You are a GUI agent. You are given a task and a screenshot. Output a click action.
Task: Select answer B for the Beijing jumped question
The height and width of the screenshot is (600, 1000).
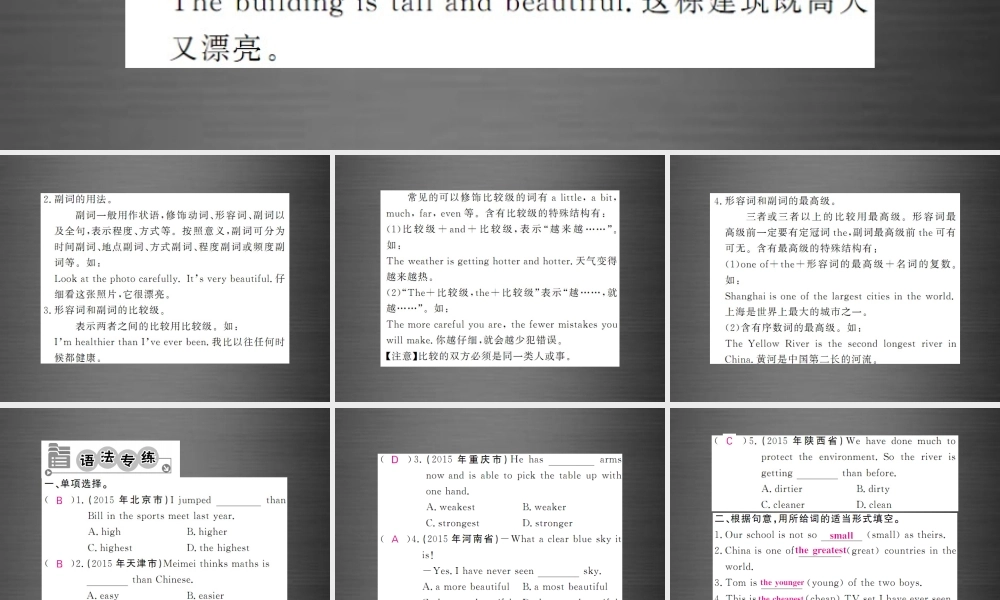click(x=59, y=500)
